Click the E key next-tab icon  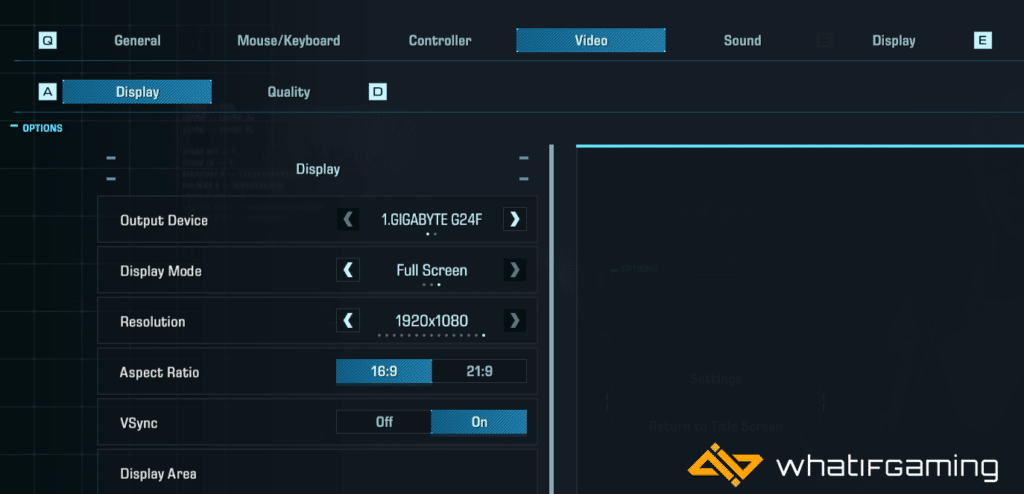982,41
